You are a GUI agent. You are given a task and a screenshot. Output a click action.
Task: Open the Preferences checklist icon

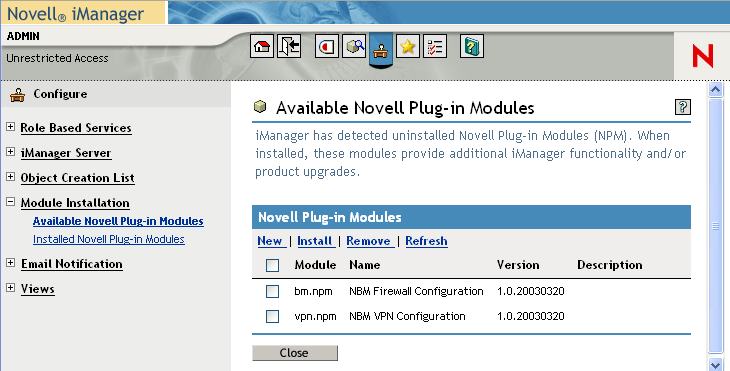tap(435, 46)
